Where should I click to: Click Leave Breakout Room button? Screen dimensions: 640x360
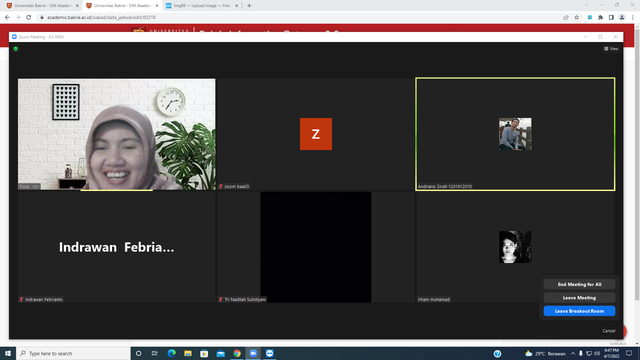point(579,311)
